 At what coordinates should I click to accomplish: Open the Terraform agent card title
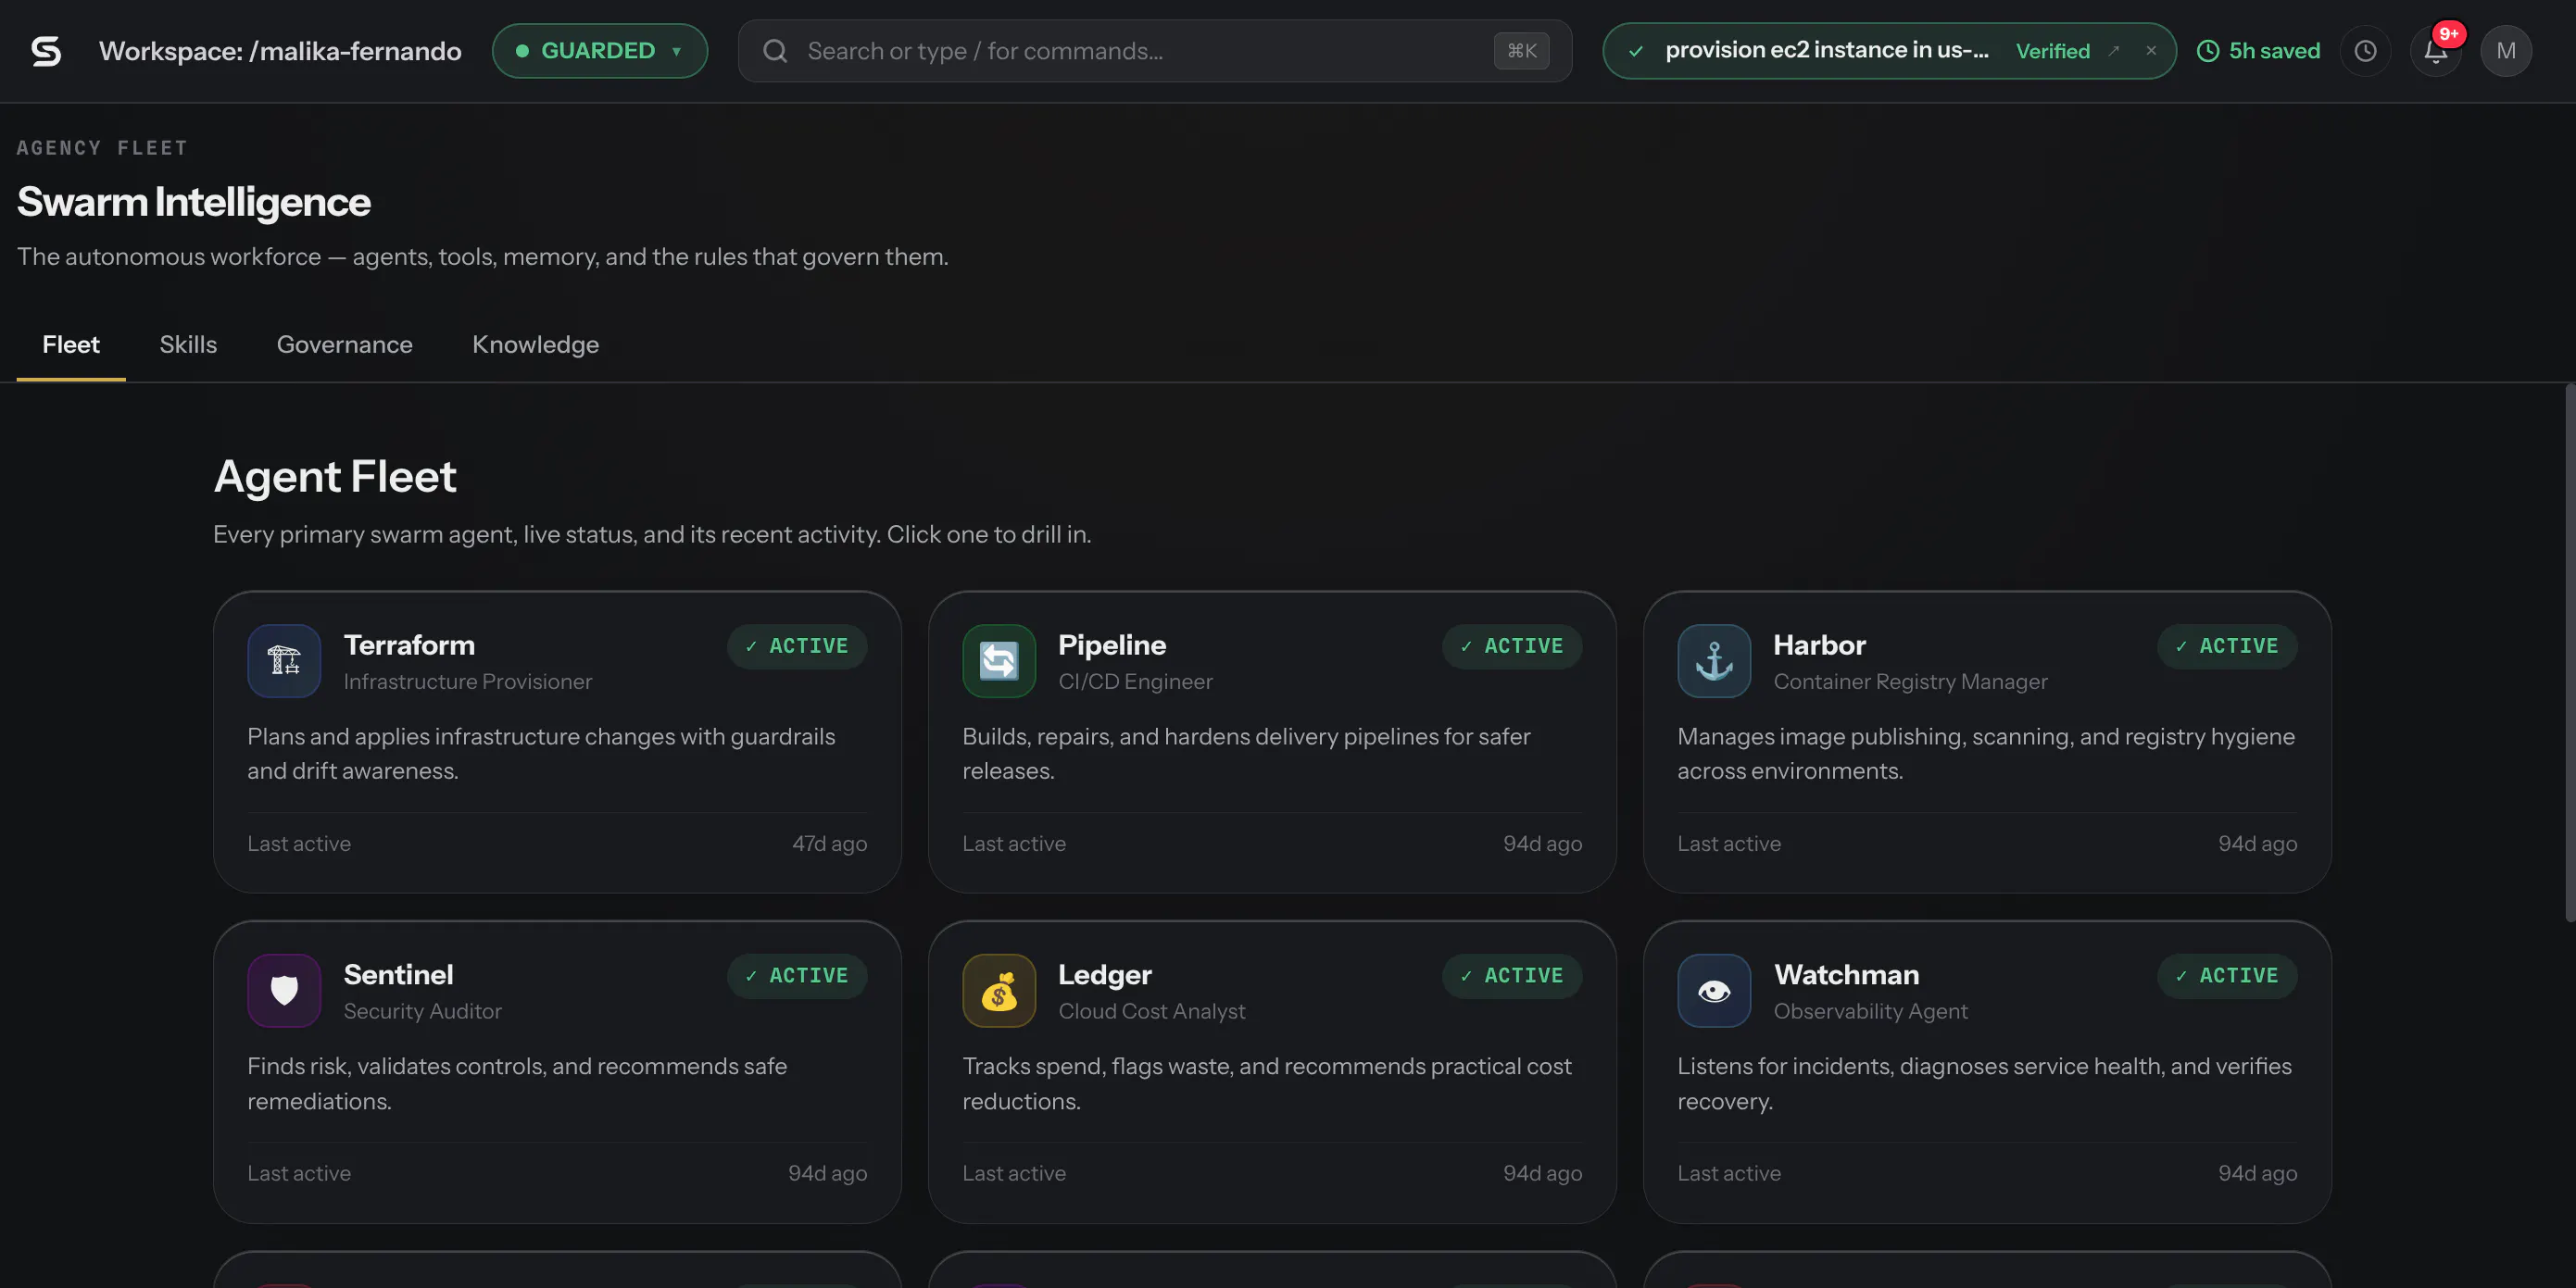[x=409, y=645]
